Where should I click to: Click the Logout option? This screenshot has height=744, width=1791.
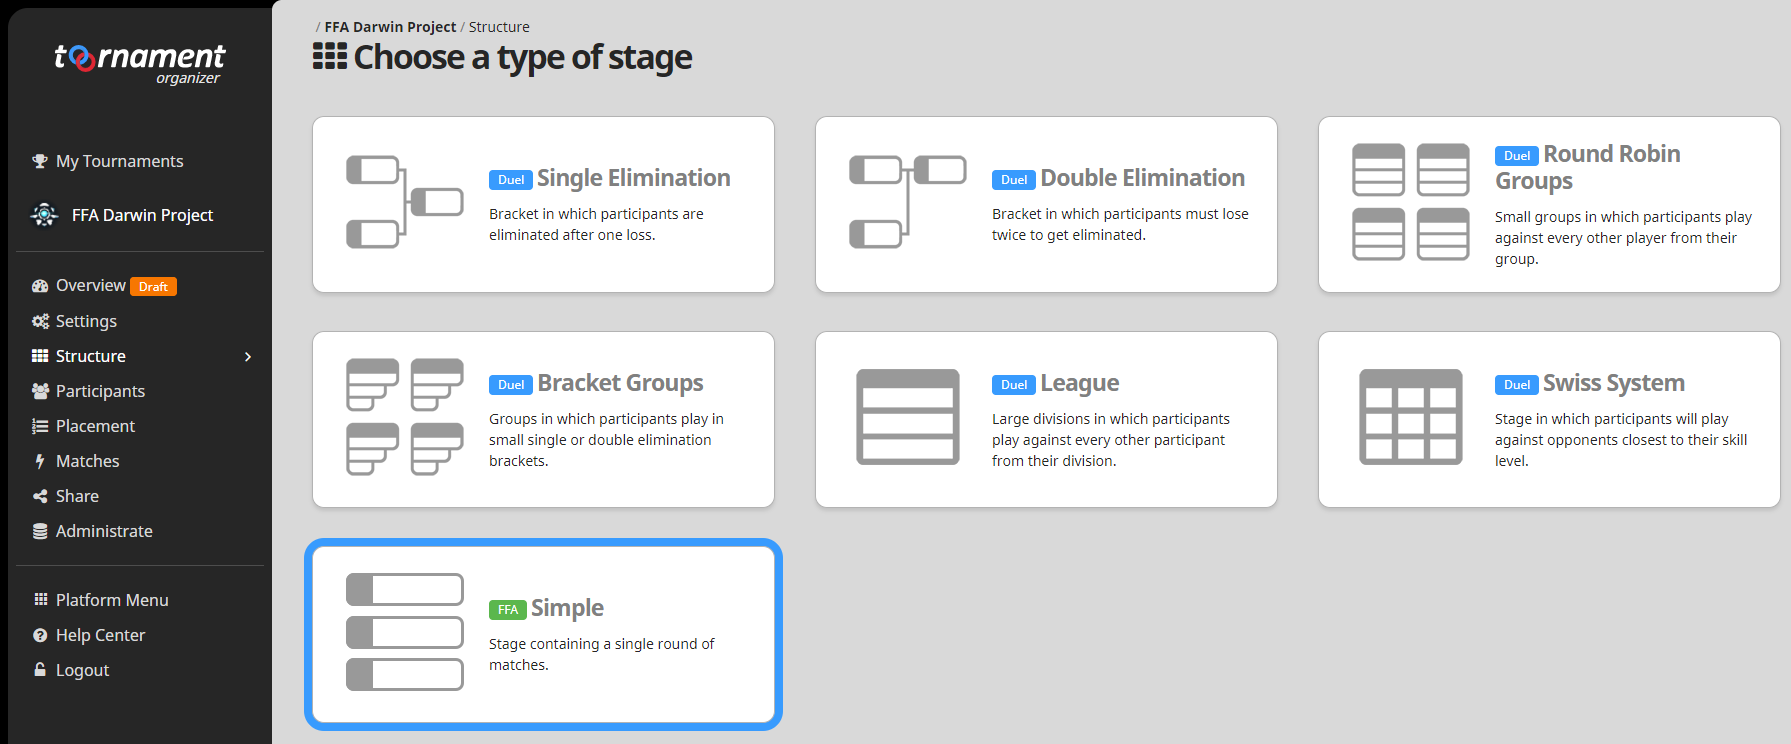pyautogui.click(x=82, y=670)
